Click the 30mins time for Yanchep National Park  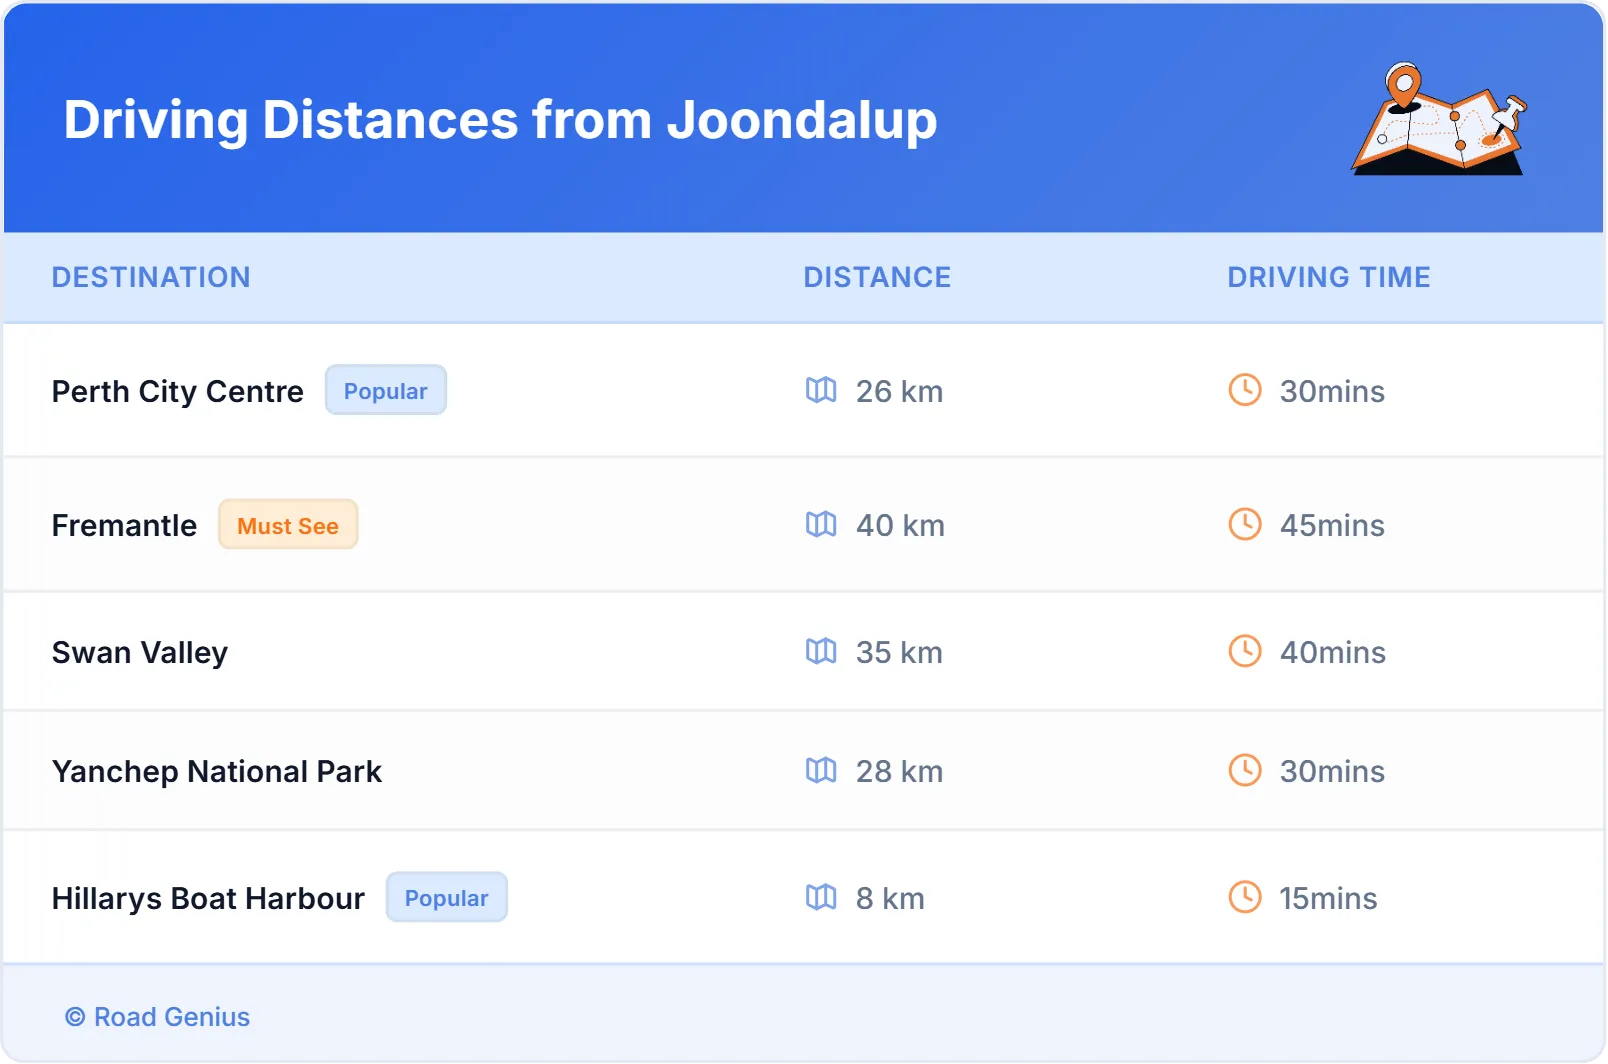pos(1332,771)
